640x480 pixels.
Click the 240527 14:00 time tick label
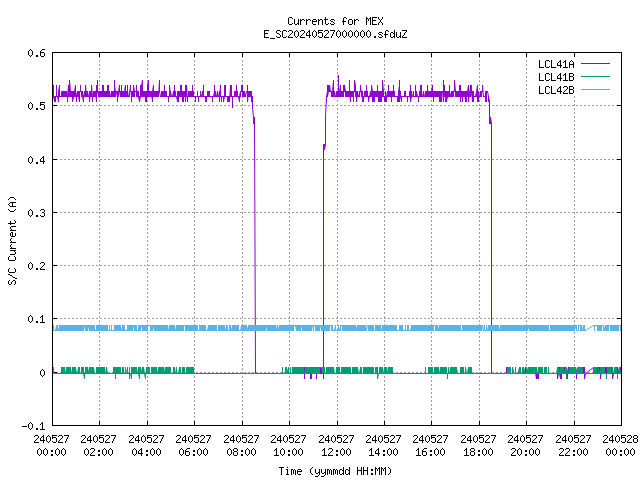tap(383, 446)
